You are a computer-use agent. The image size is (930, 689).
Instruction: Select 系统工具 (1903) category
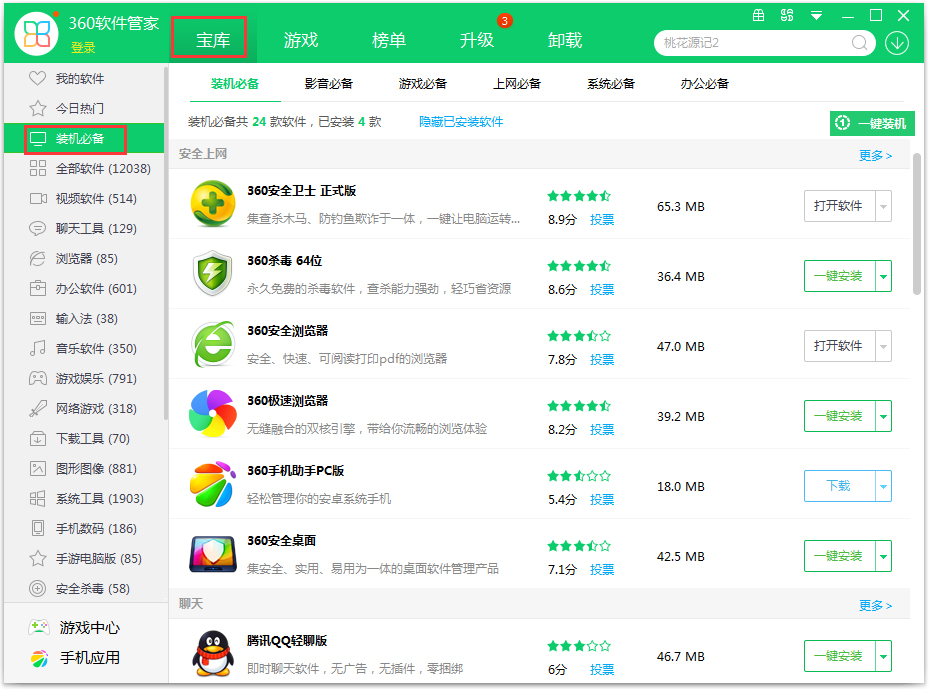pos(84,499)
